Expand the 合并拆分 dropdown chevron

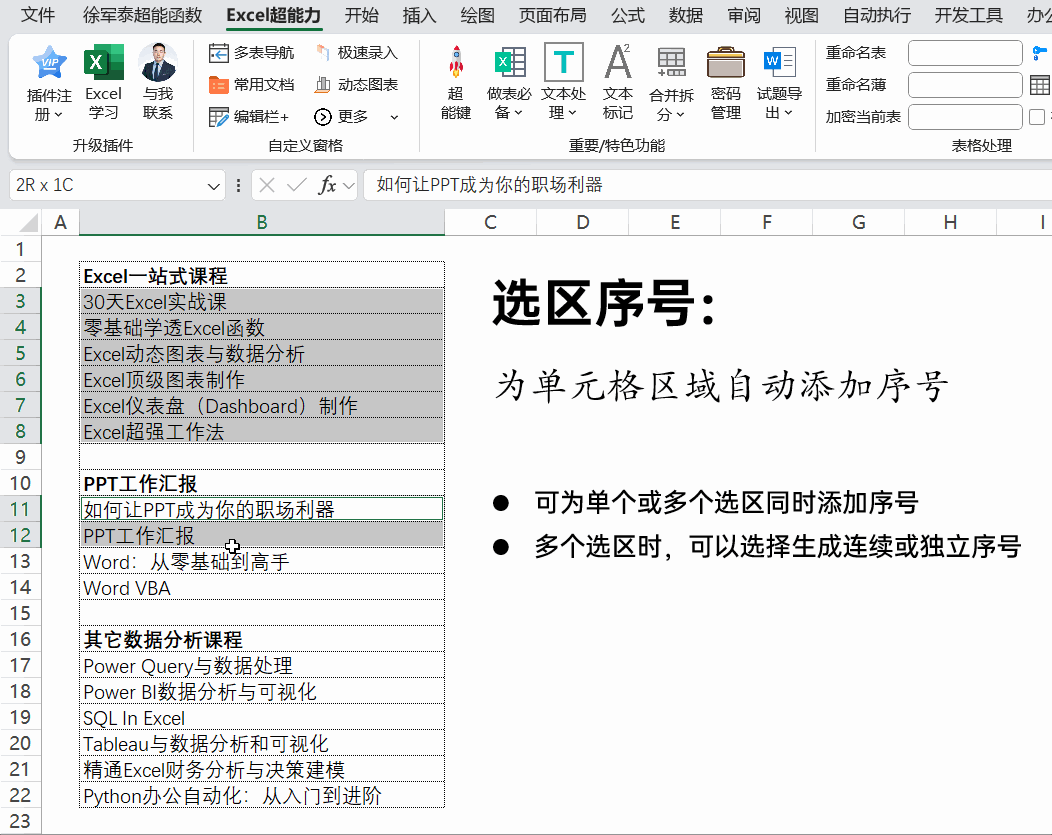click(x=680, y=115)
